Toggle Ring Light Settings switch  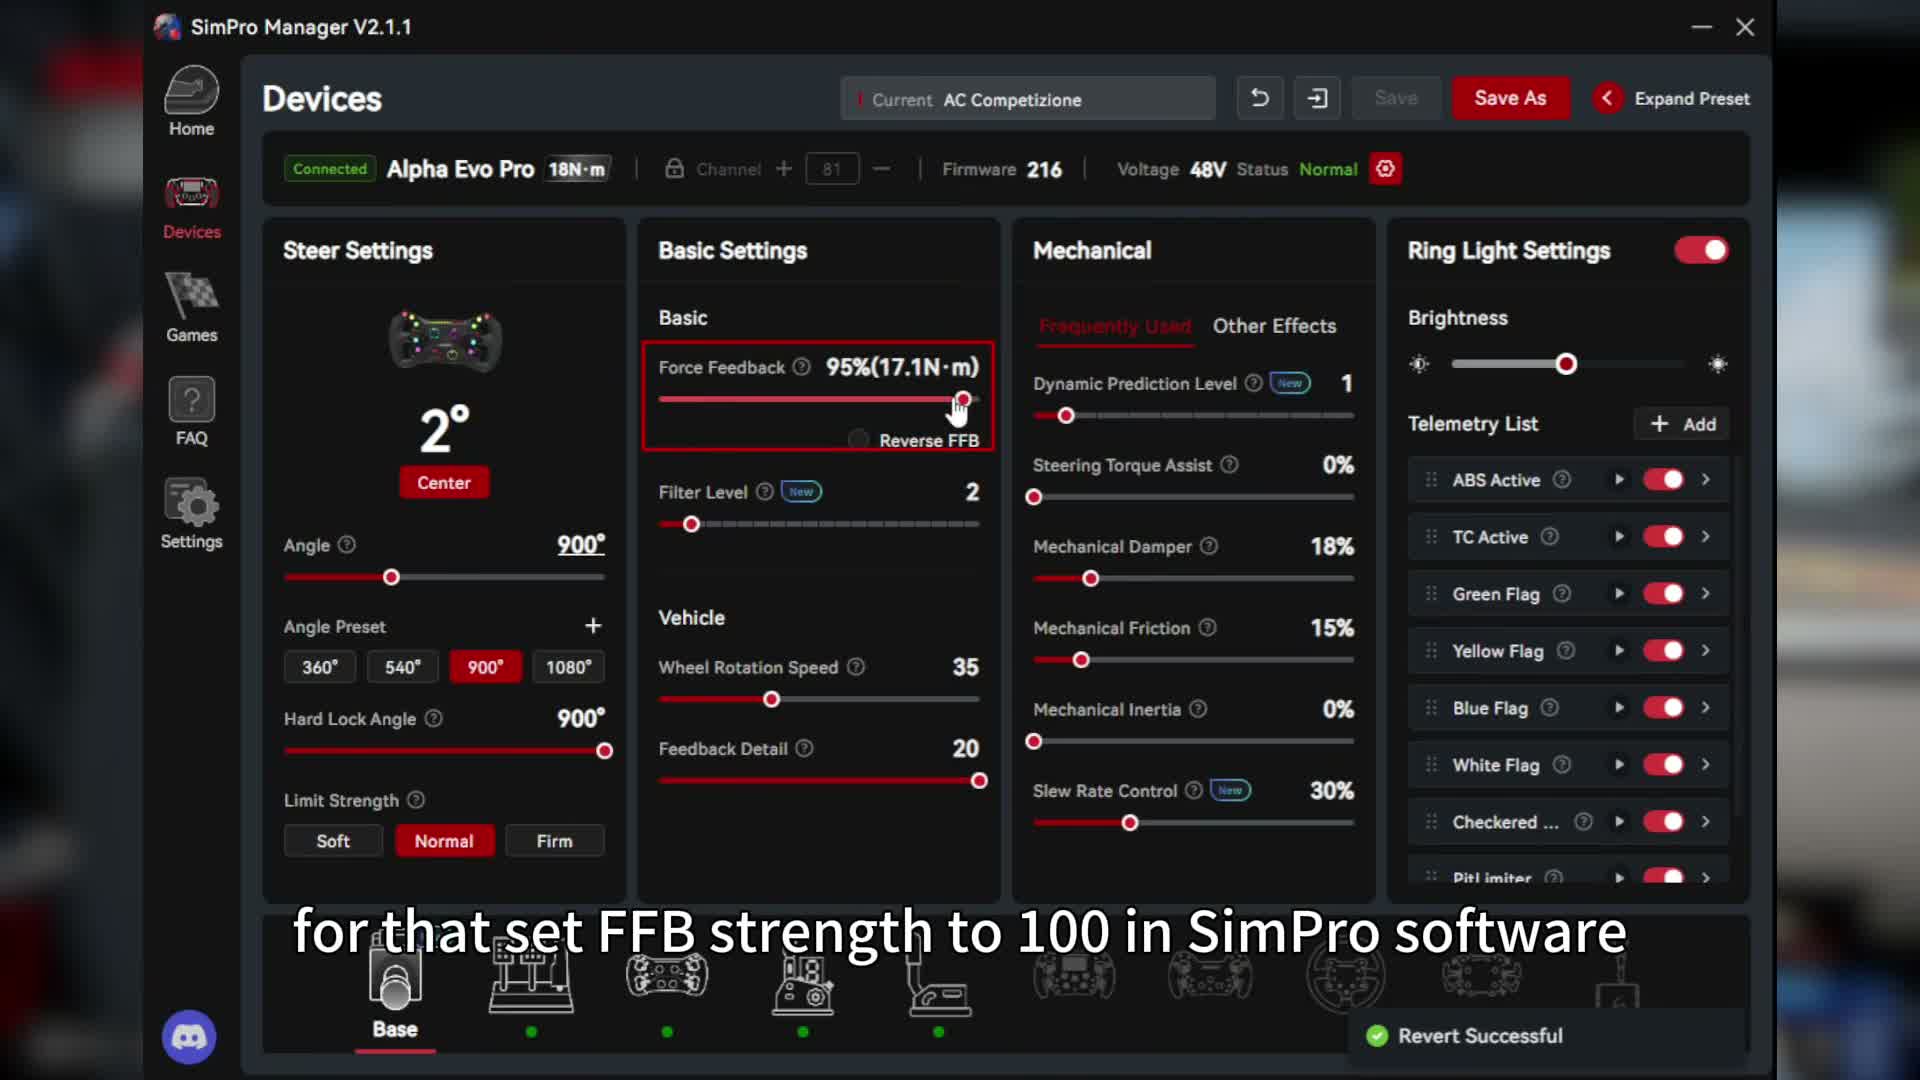point(1701,250)
